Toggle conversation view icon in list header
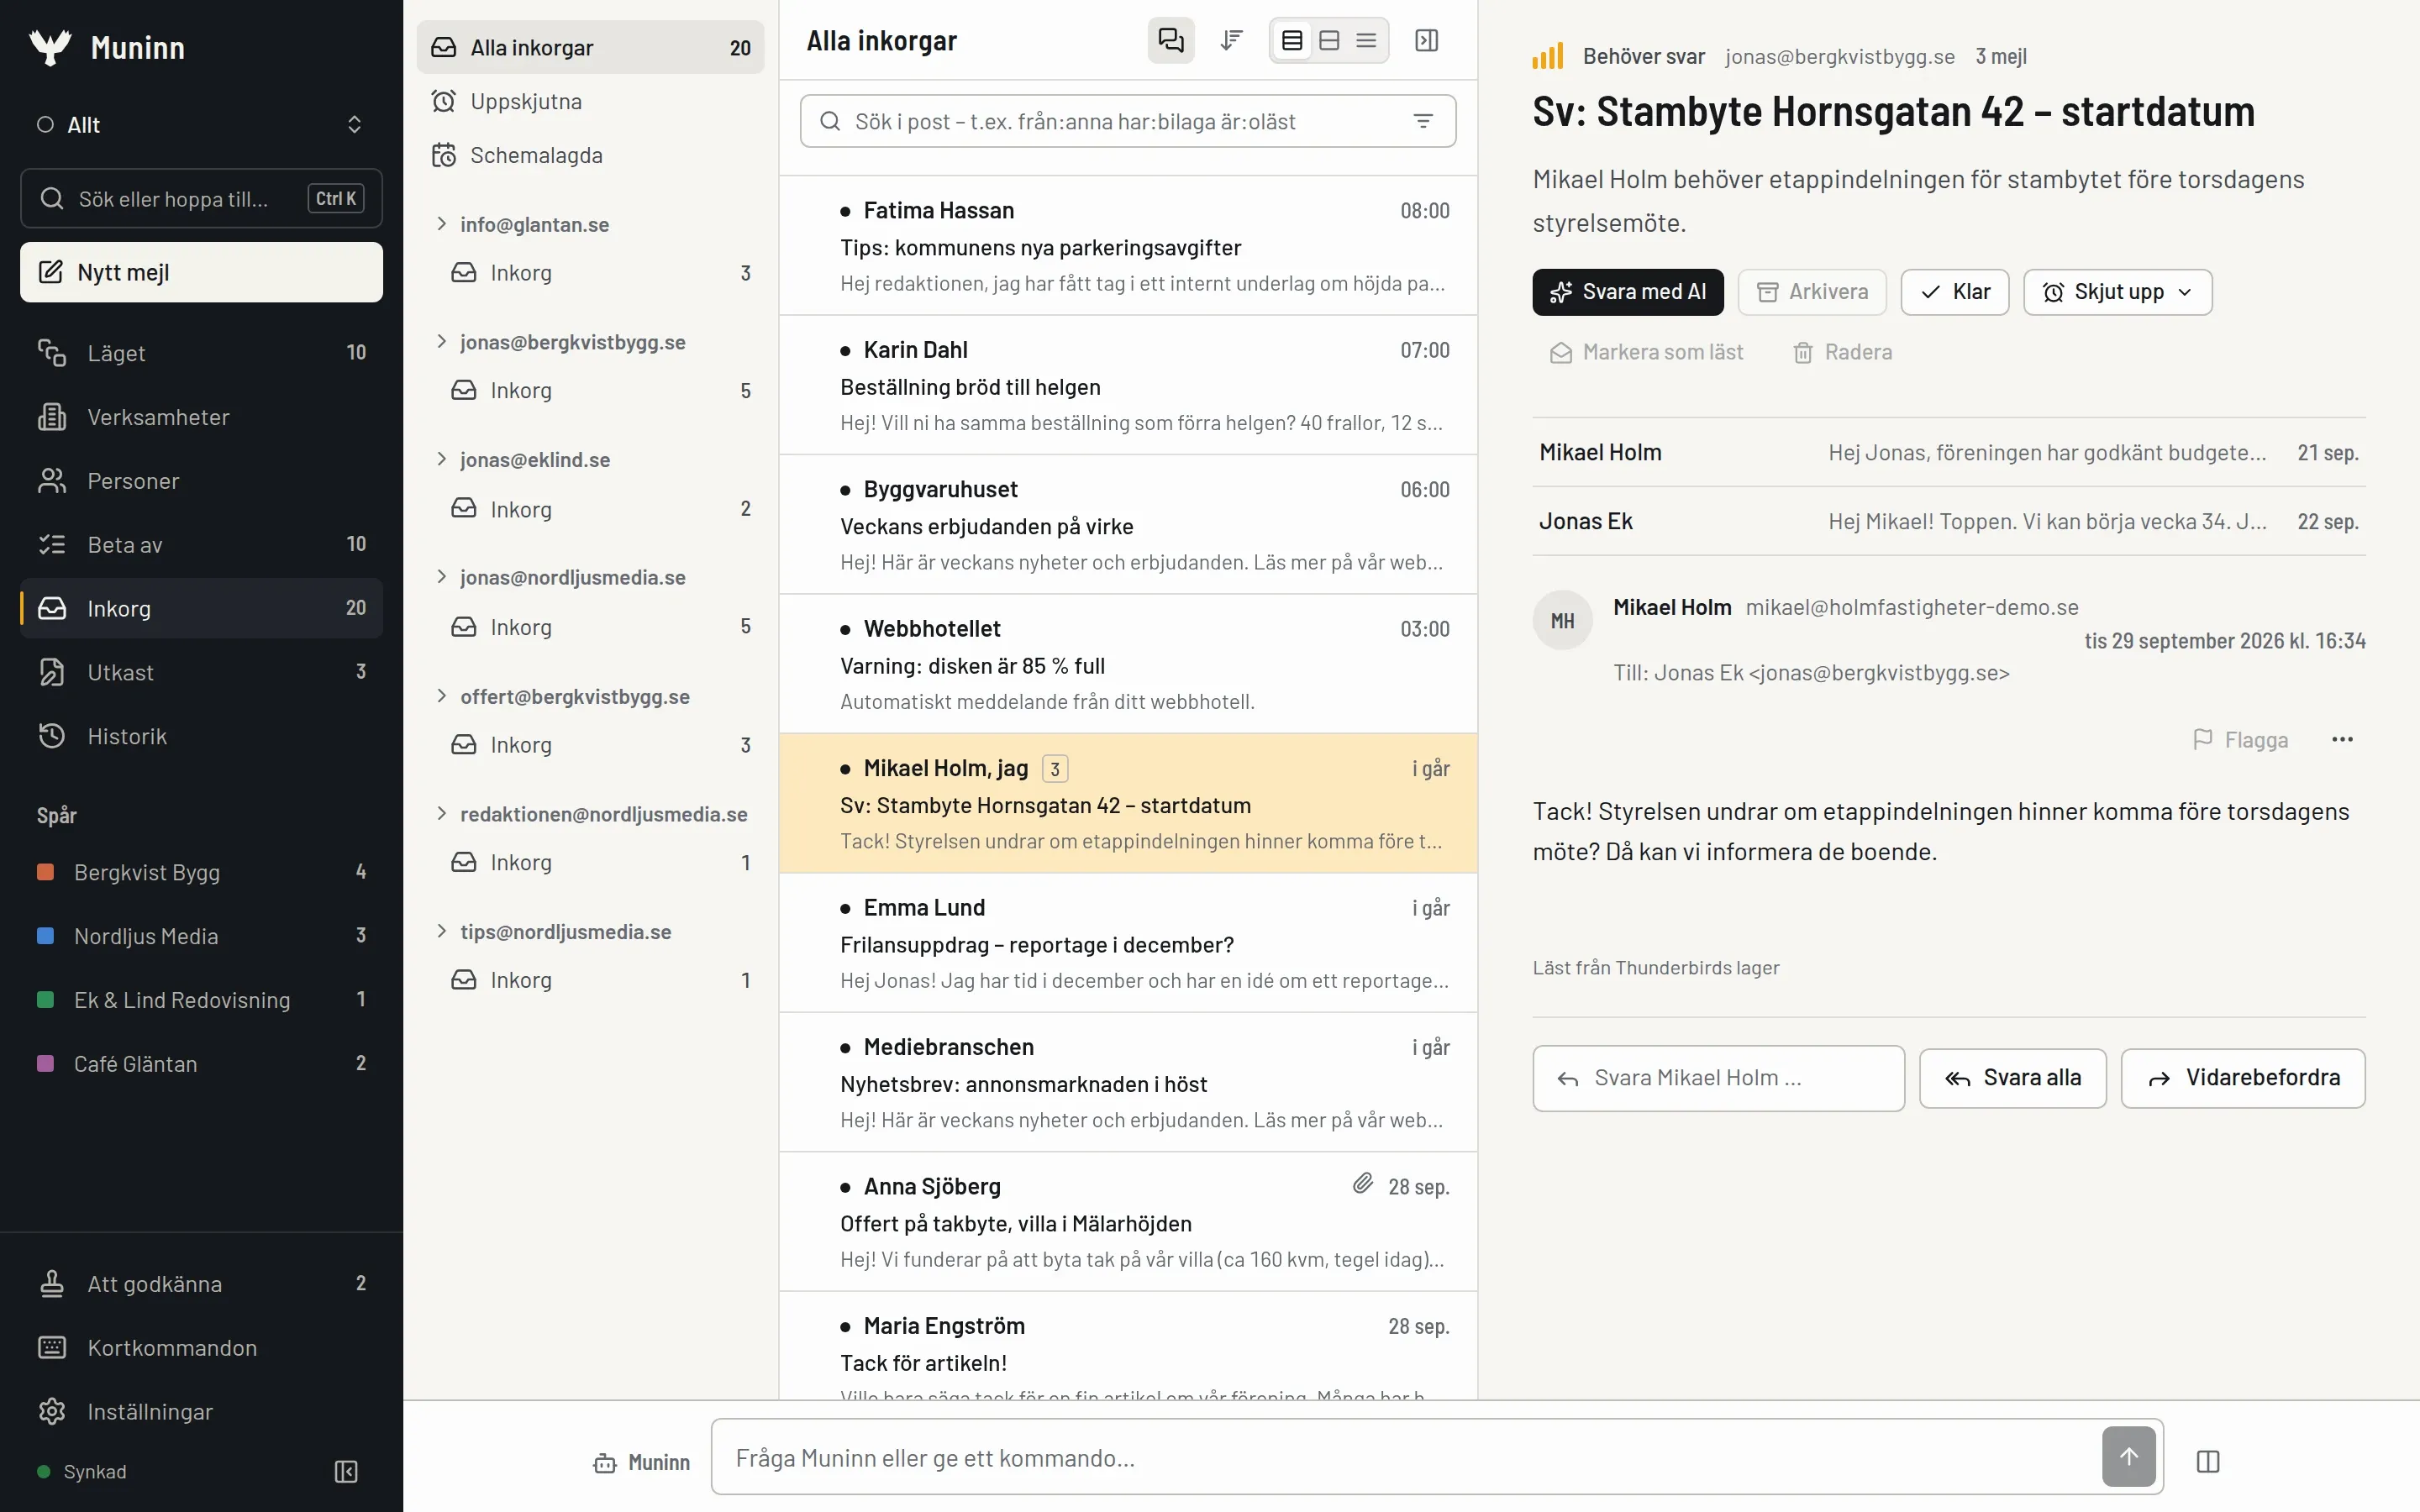The width and height of the screenshot is (2420, 1512). coord(1170,41)
